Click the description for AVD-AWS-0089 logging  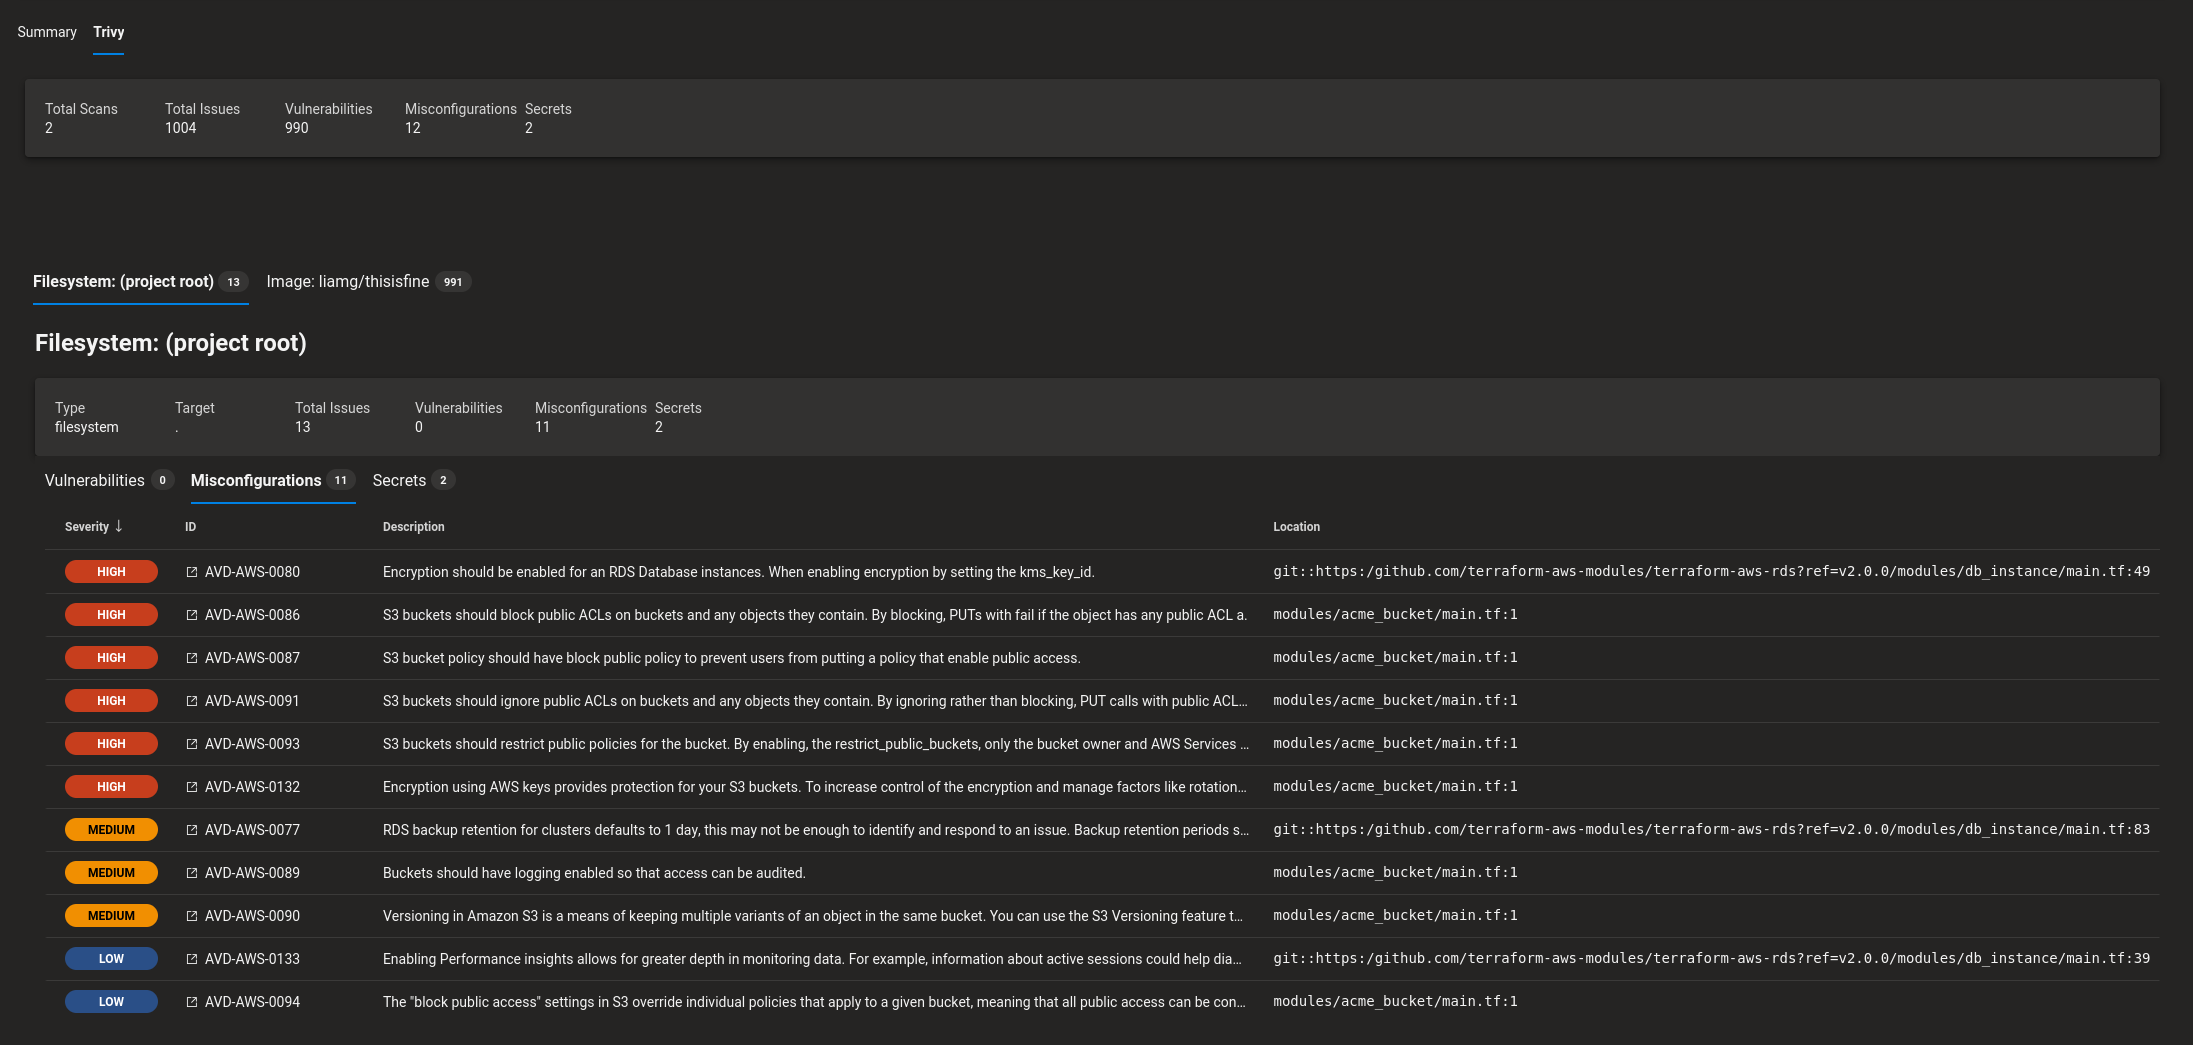pyautogui.click(x=594, y=873)
